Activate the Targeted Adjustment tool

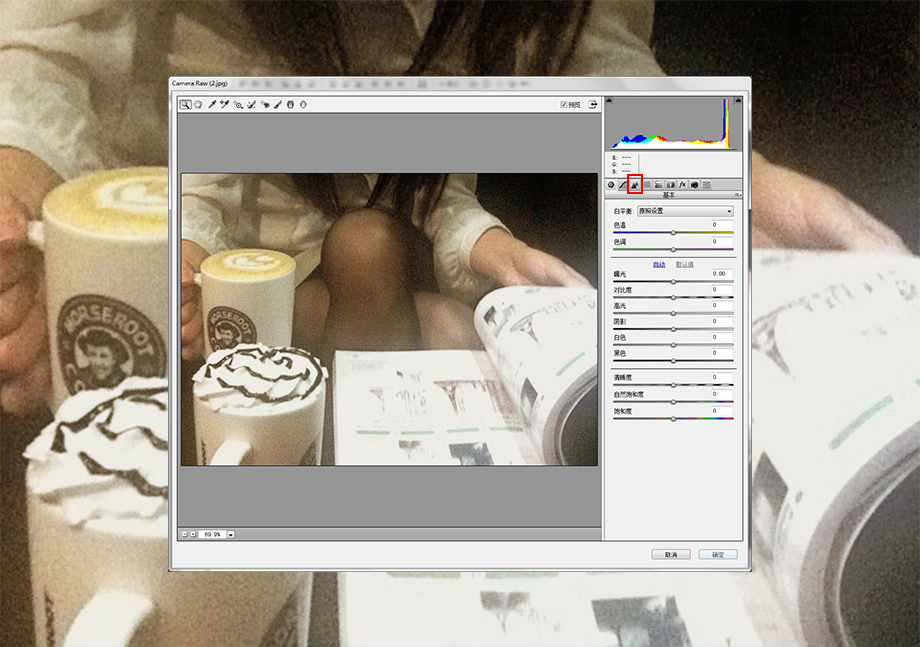pyautogui.click(x=238, y=104)
